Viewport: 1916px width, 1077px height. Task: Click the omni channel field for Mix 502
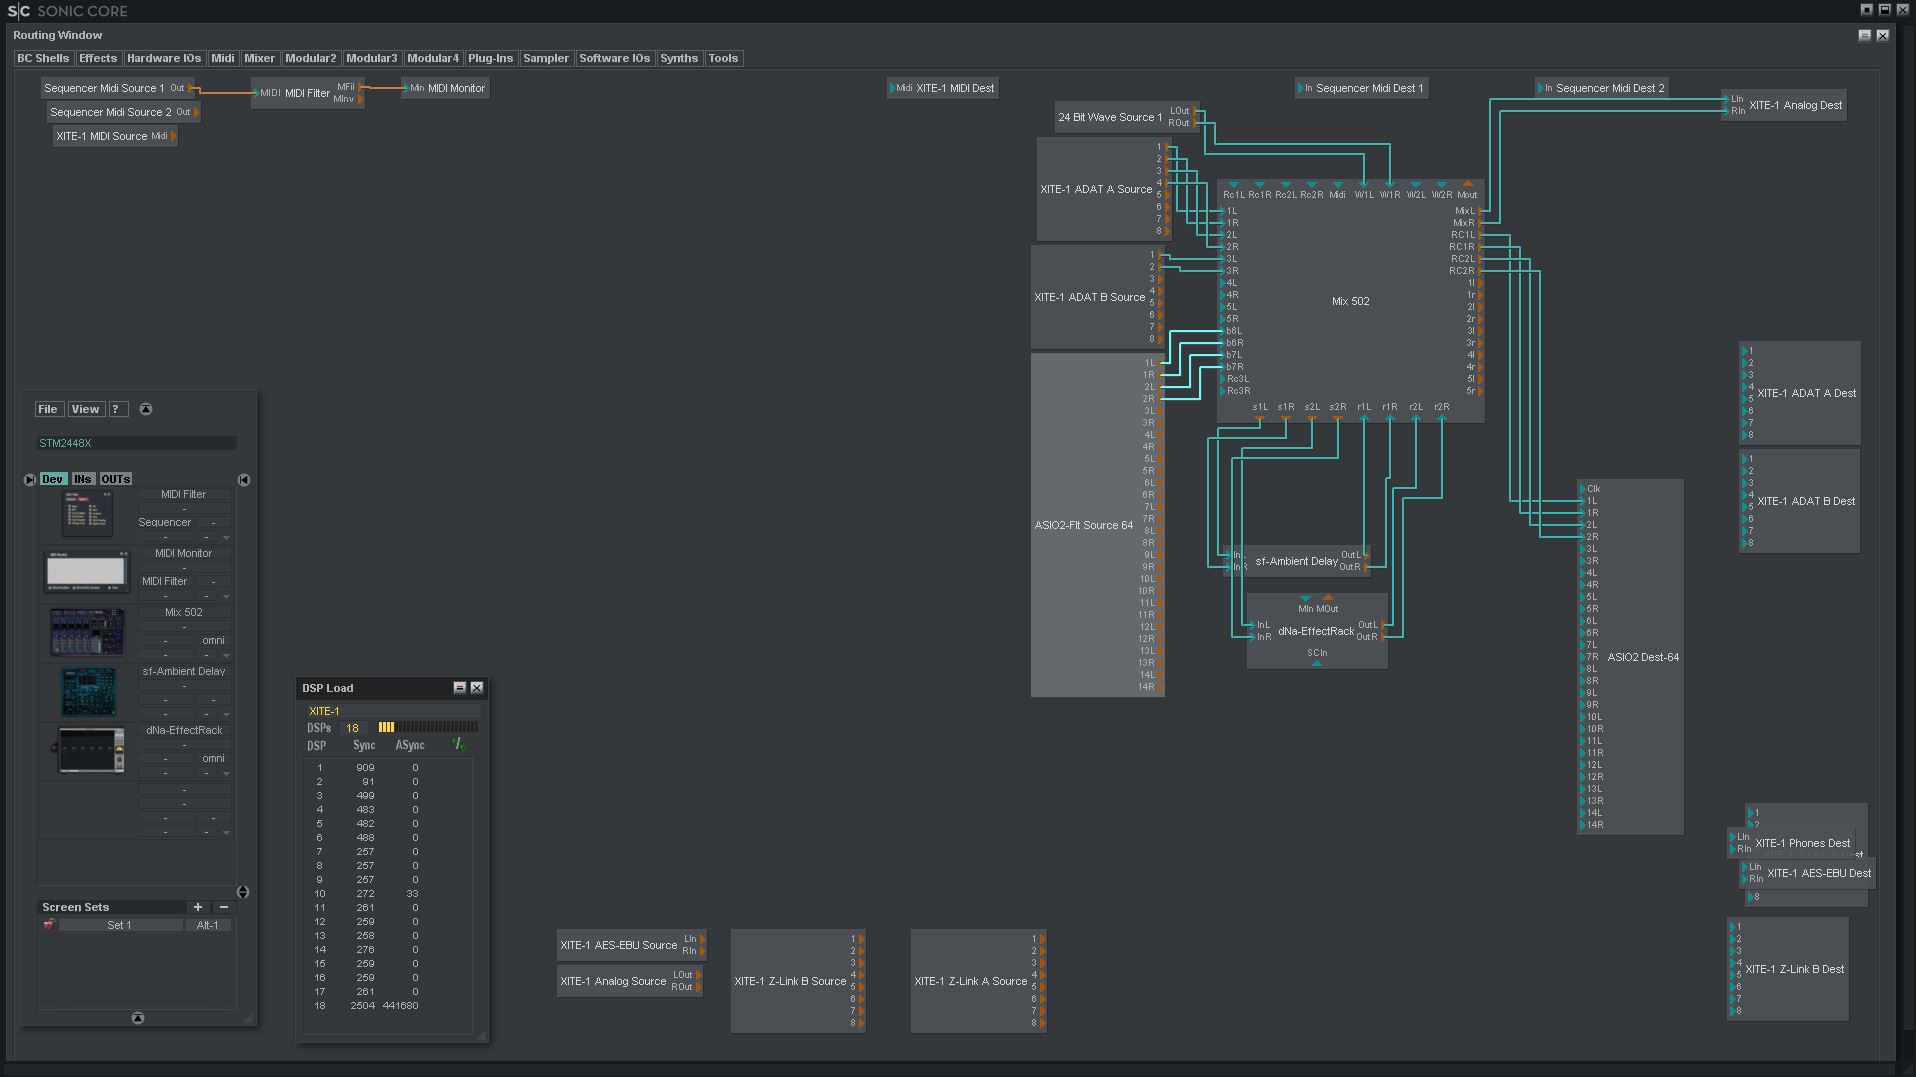(x=213, y=640)
